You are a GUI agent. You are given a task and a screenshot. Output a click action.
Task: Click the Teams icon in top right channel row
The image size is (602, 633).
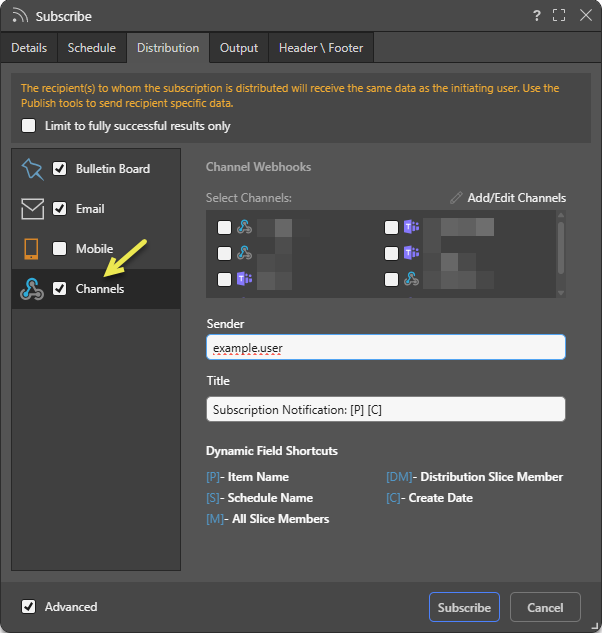click(411, 227)
